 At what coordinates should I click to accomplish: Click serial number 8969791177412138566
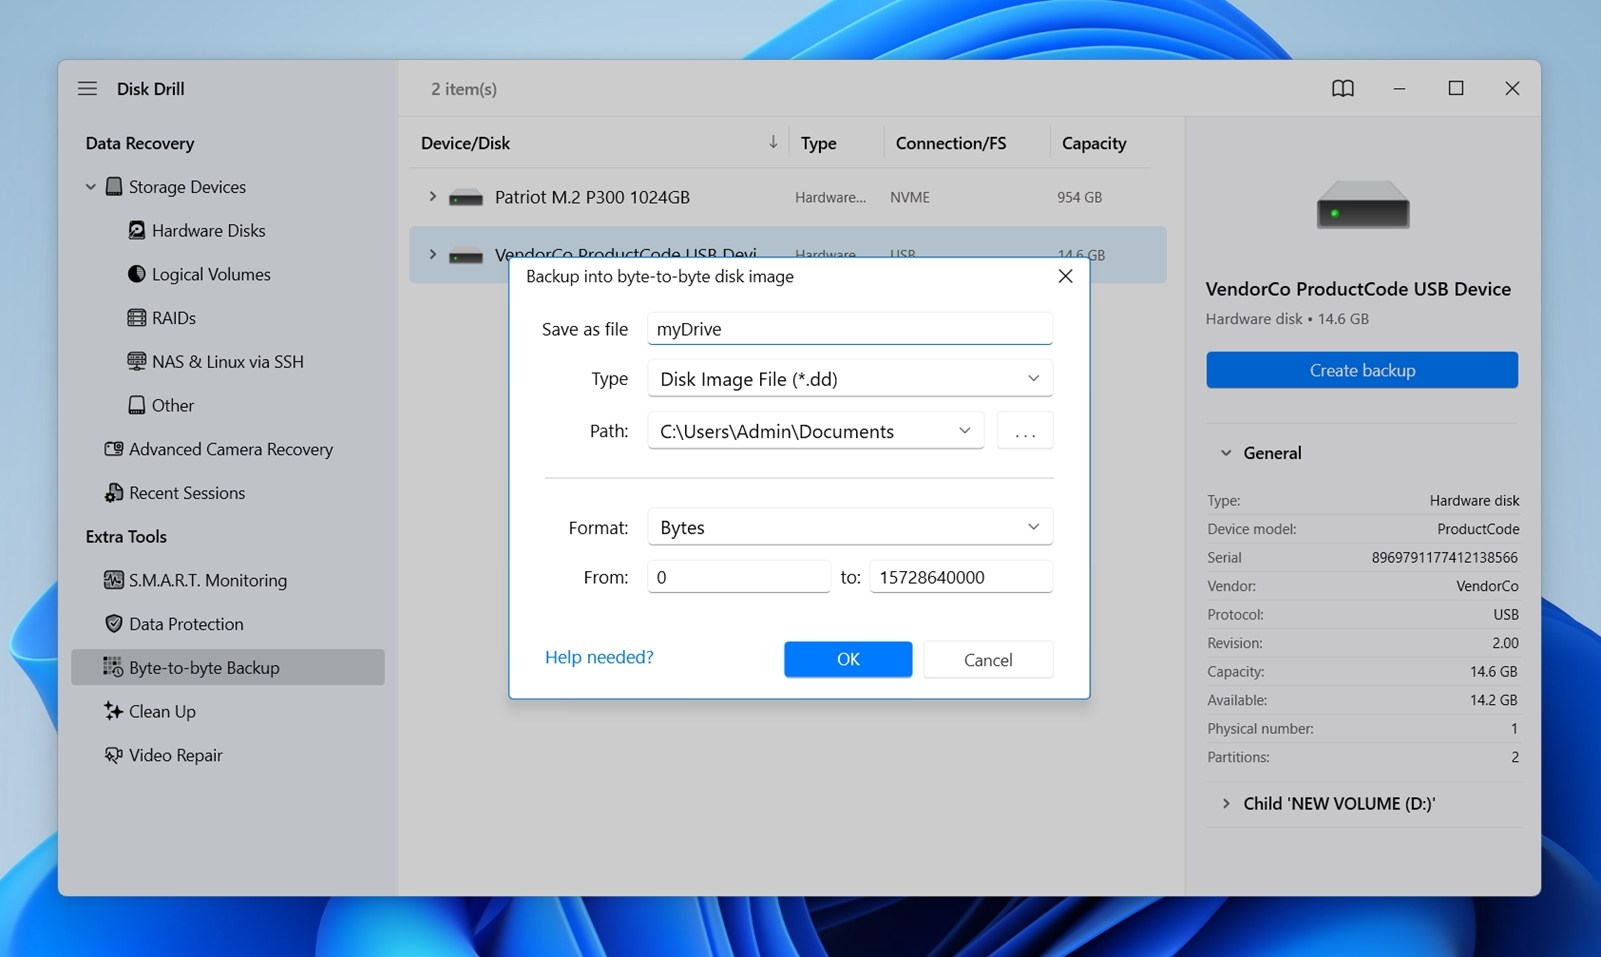1445,557
